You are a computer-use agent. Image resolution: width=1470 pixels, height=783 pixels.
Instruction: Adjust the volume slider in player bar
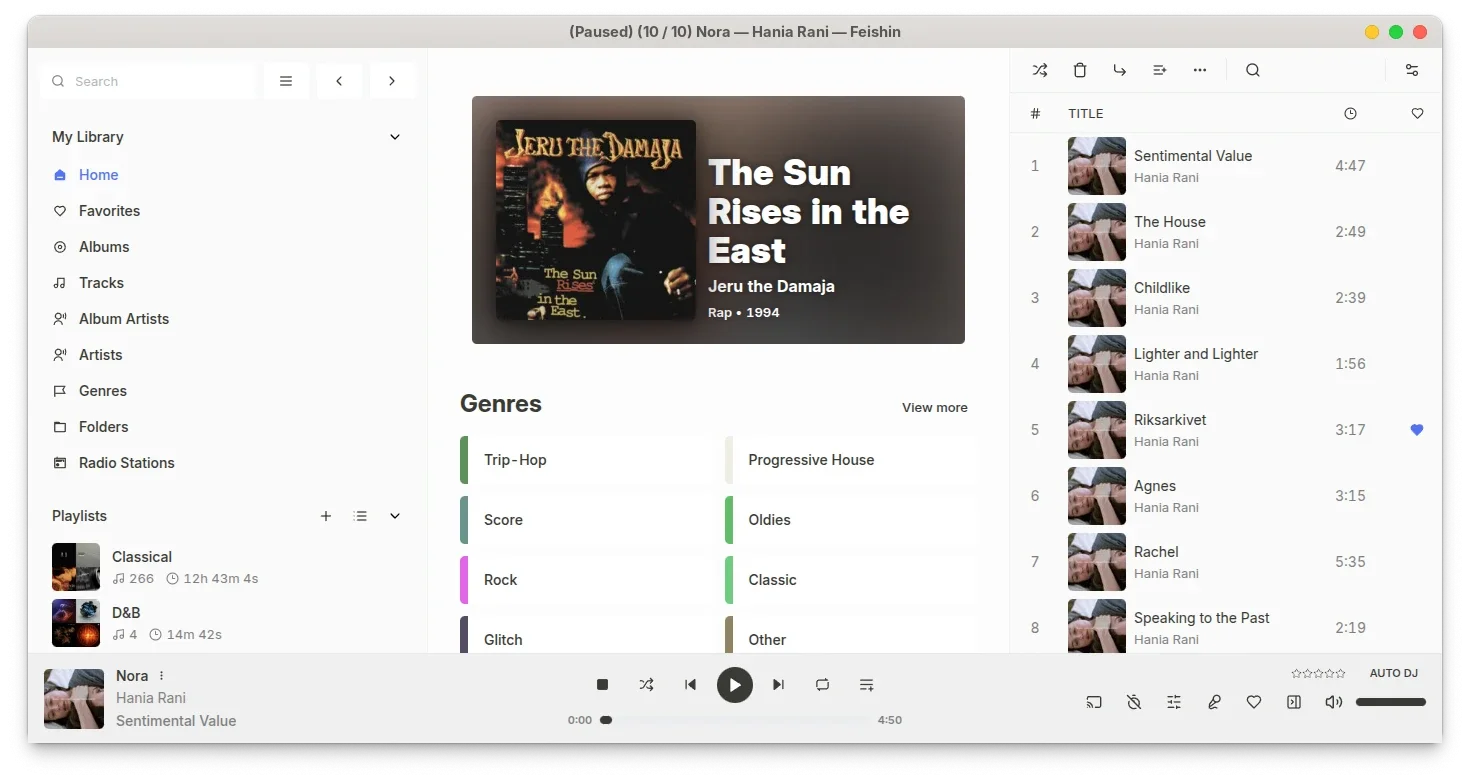1391,702
